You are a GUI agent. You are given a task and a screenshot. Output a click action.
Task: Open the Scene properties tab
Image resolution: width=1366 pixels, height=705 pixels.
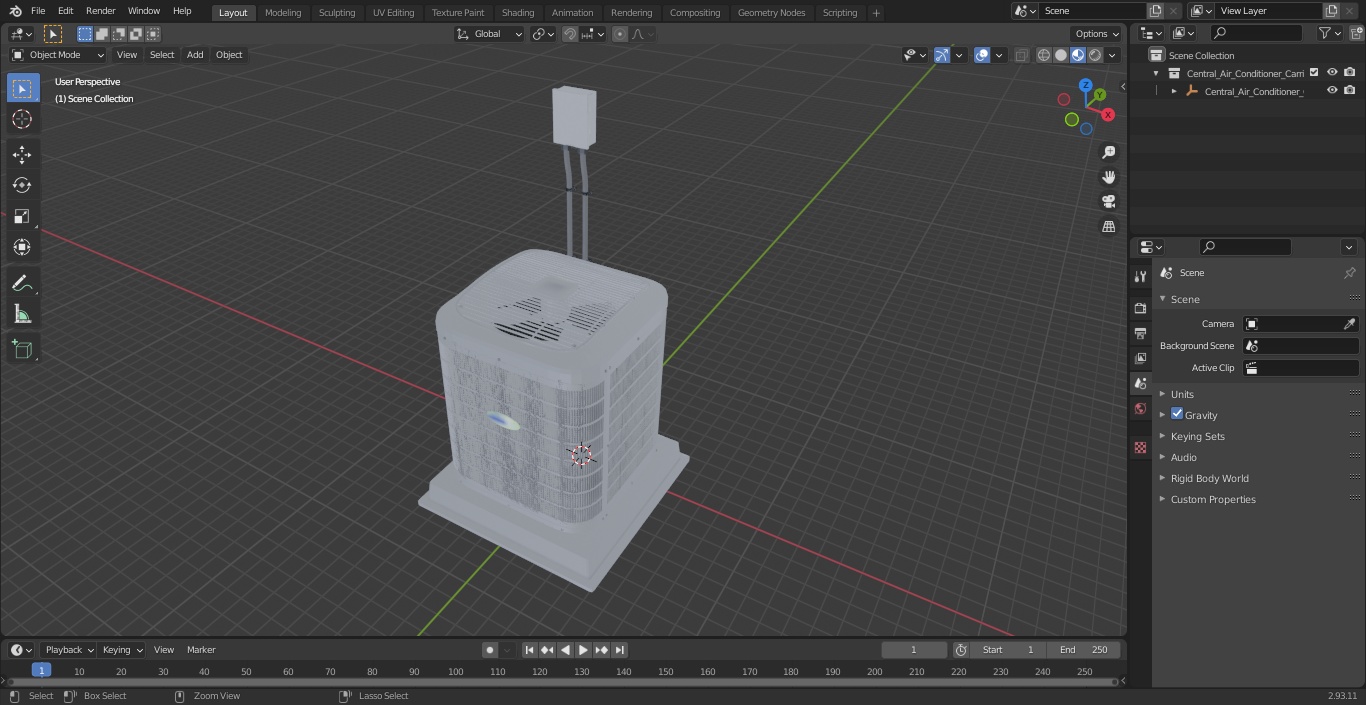[1140, 383]
